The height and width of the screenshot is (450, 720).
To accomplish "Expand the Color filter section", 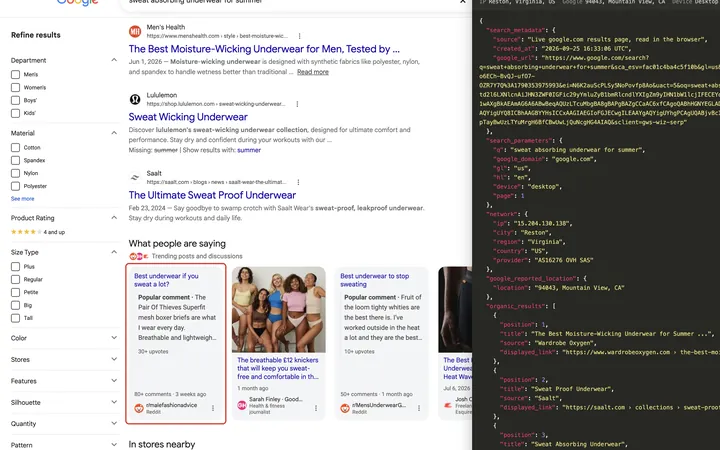I will coord(114,338).
